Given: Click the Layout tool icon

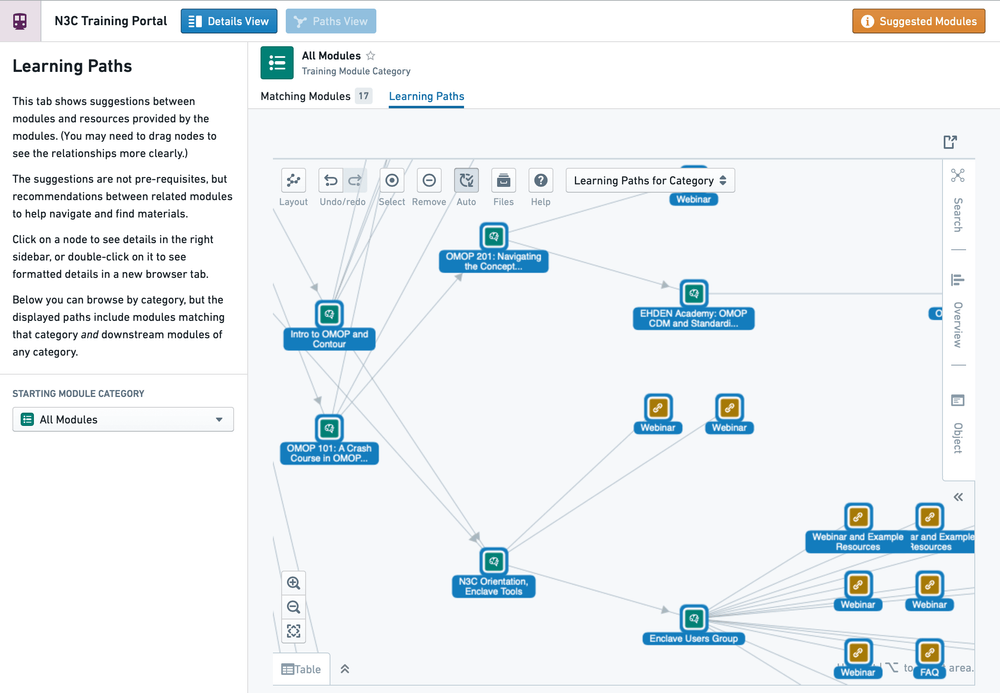Looking at the screenshot, I should click(293, 181).
